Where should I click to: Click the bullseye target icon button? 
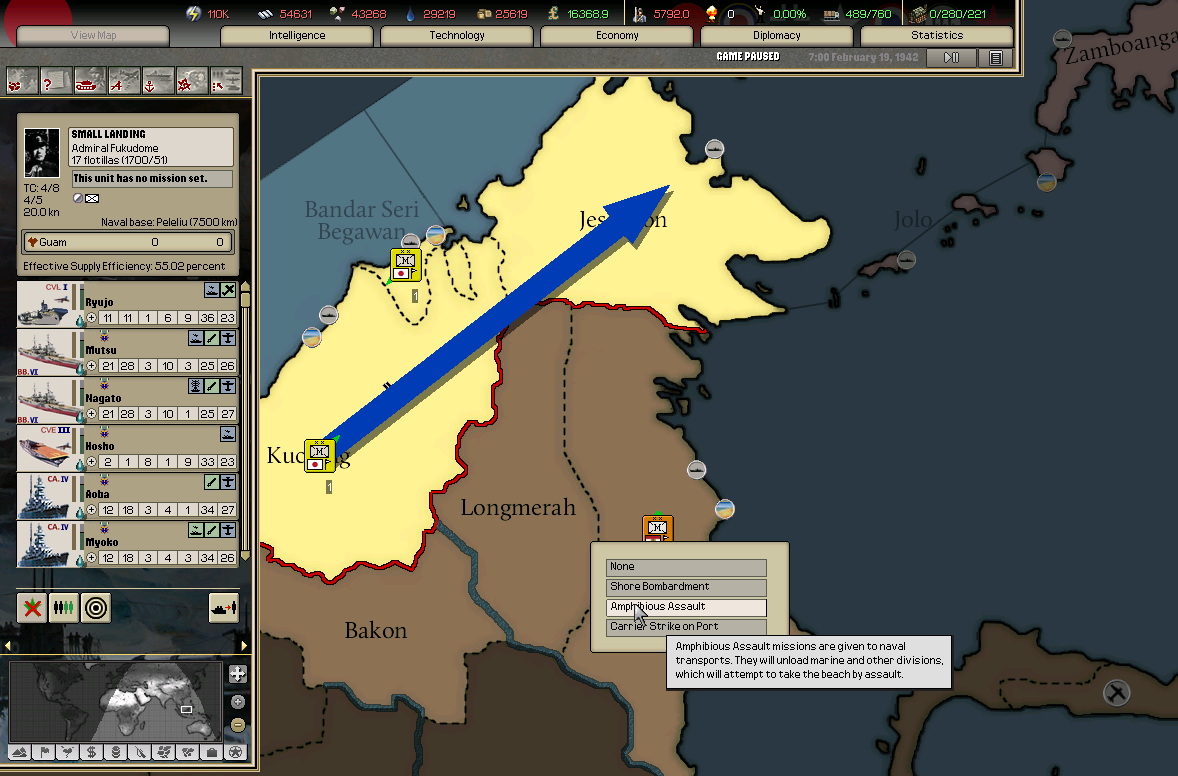(96, 607)
